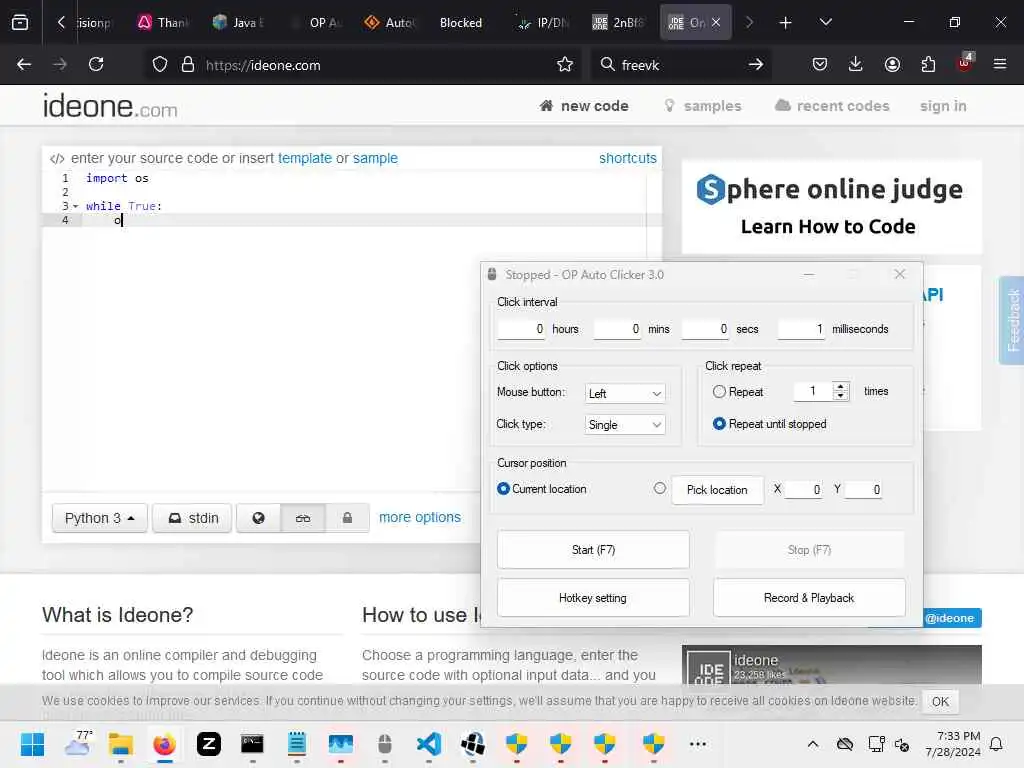Switch to the Blocked tab

pyautogui.click(x=460, y=23)
